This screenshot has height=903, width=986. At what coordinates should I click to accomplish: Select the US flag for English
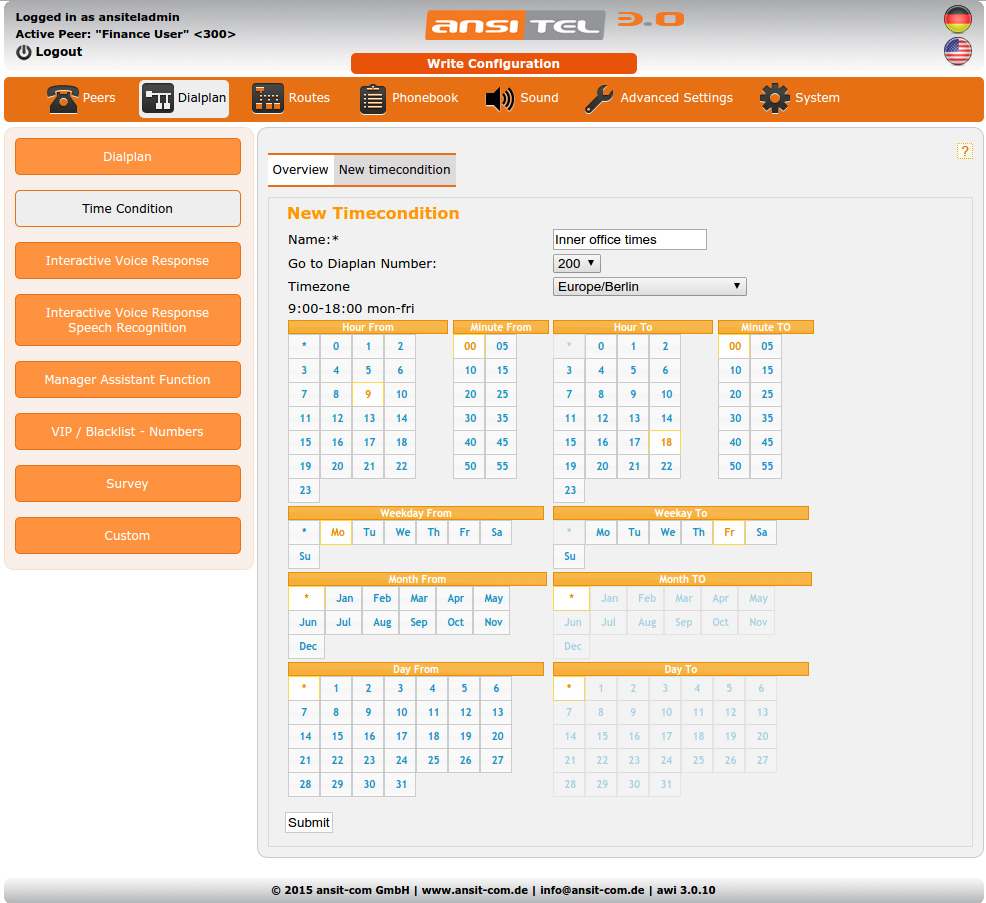[x=957, y=51]
